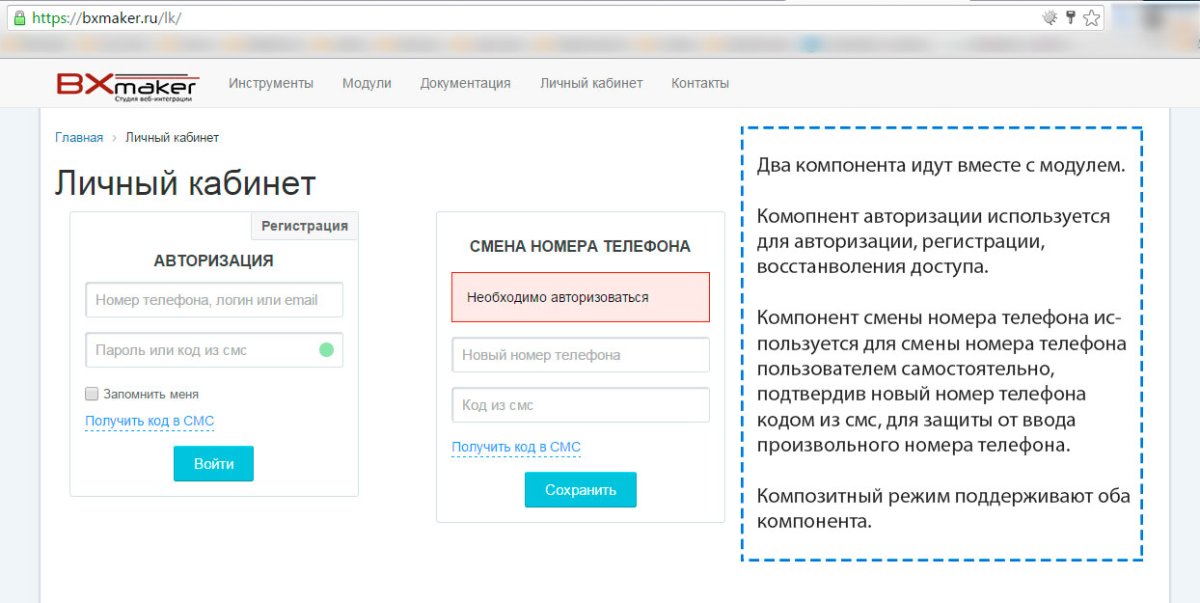Click the bug-shaped browser extension icon
1200x603 pixels.
coord(1051,17)
